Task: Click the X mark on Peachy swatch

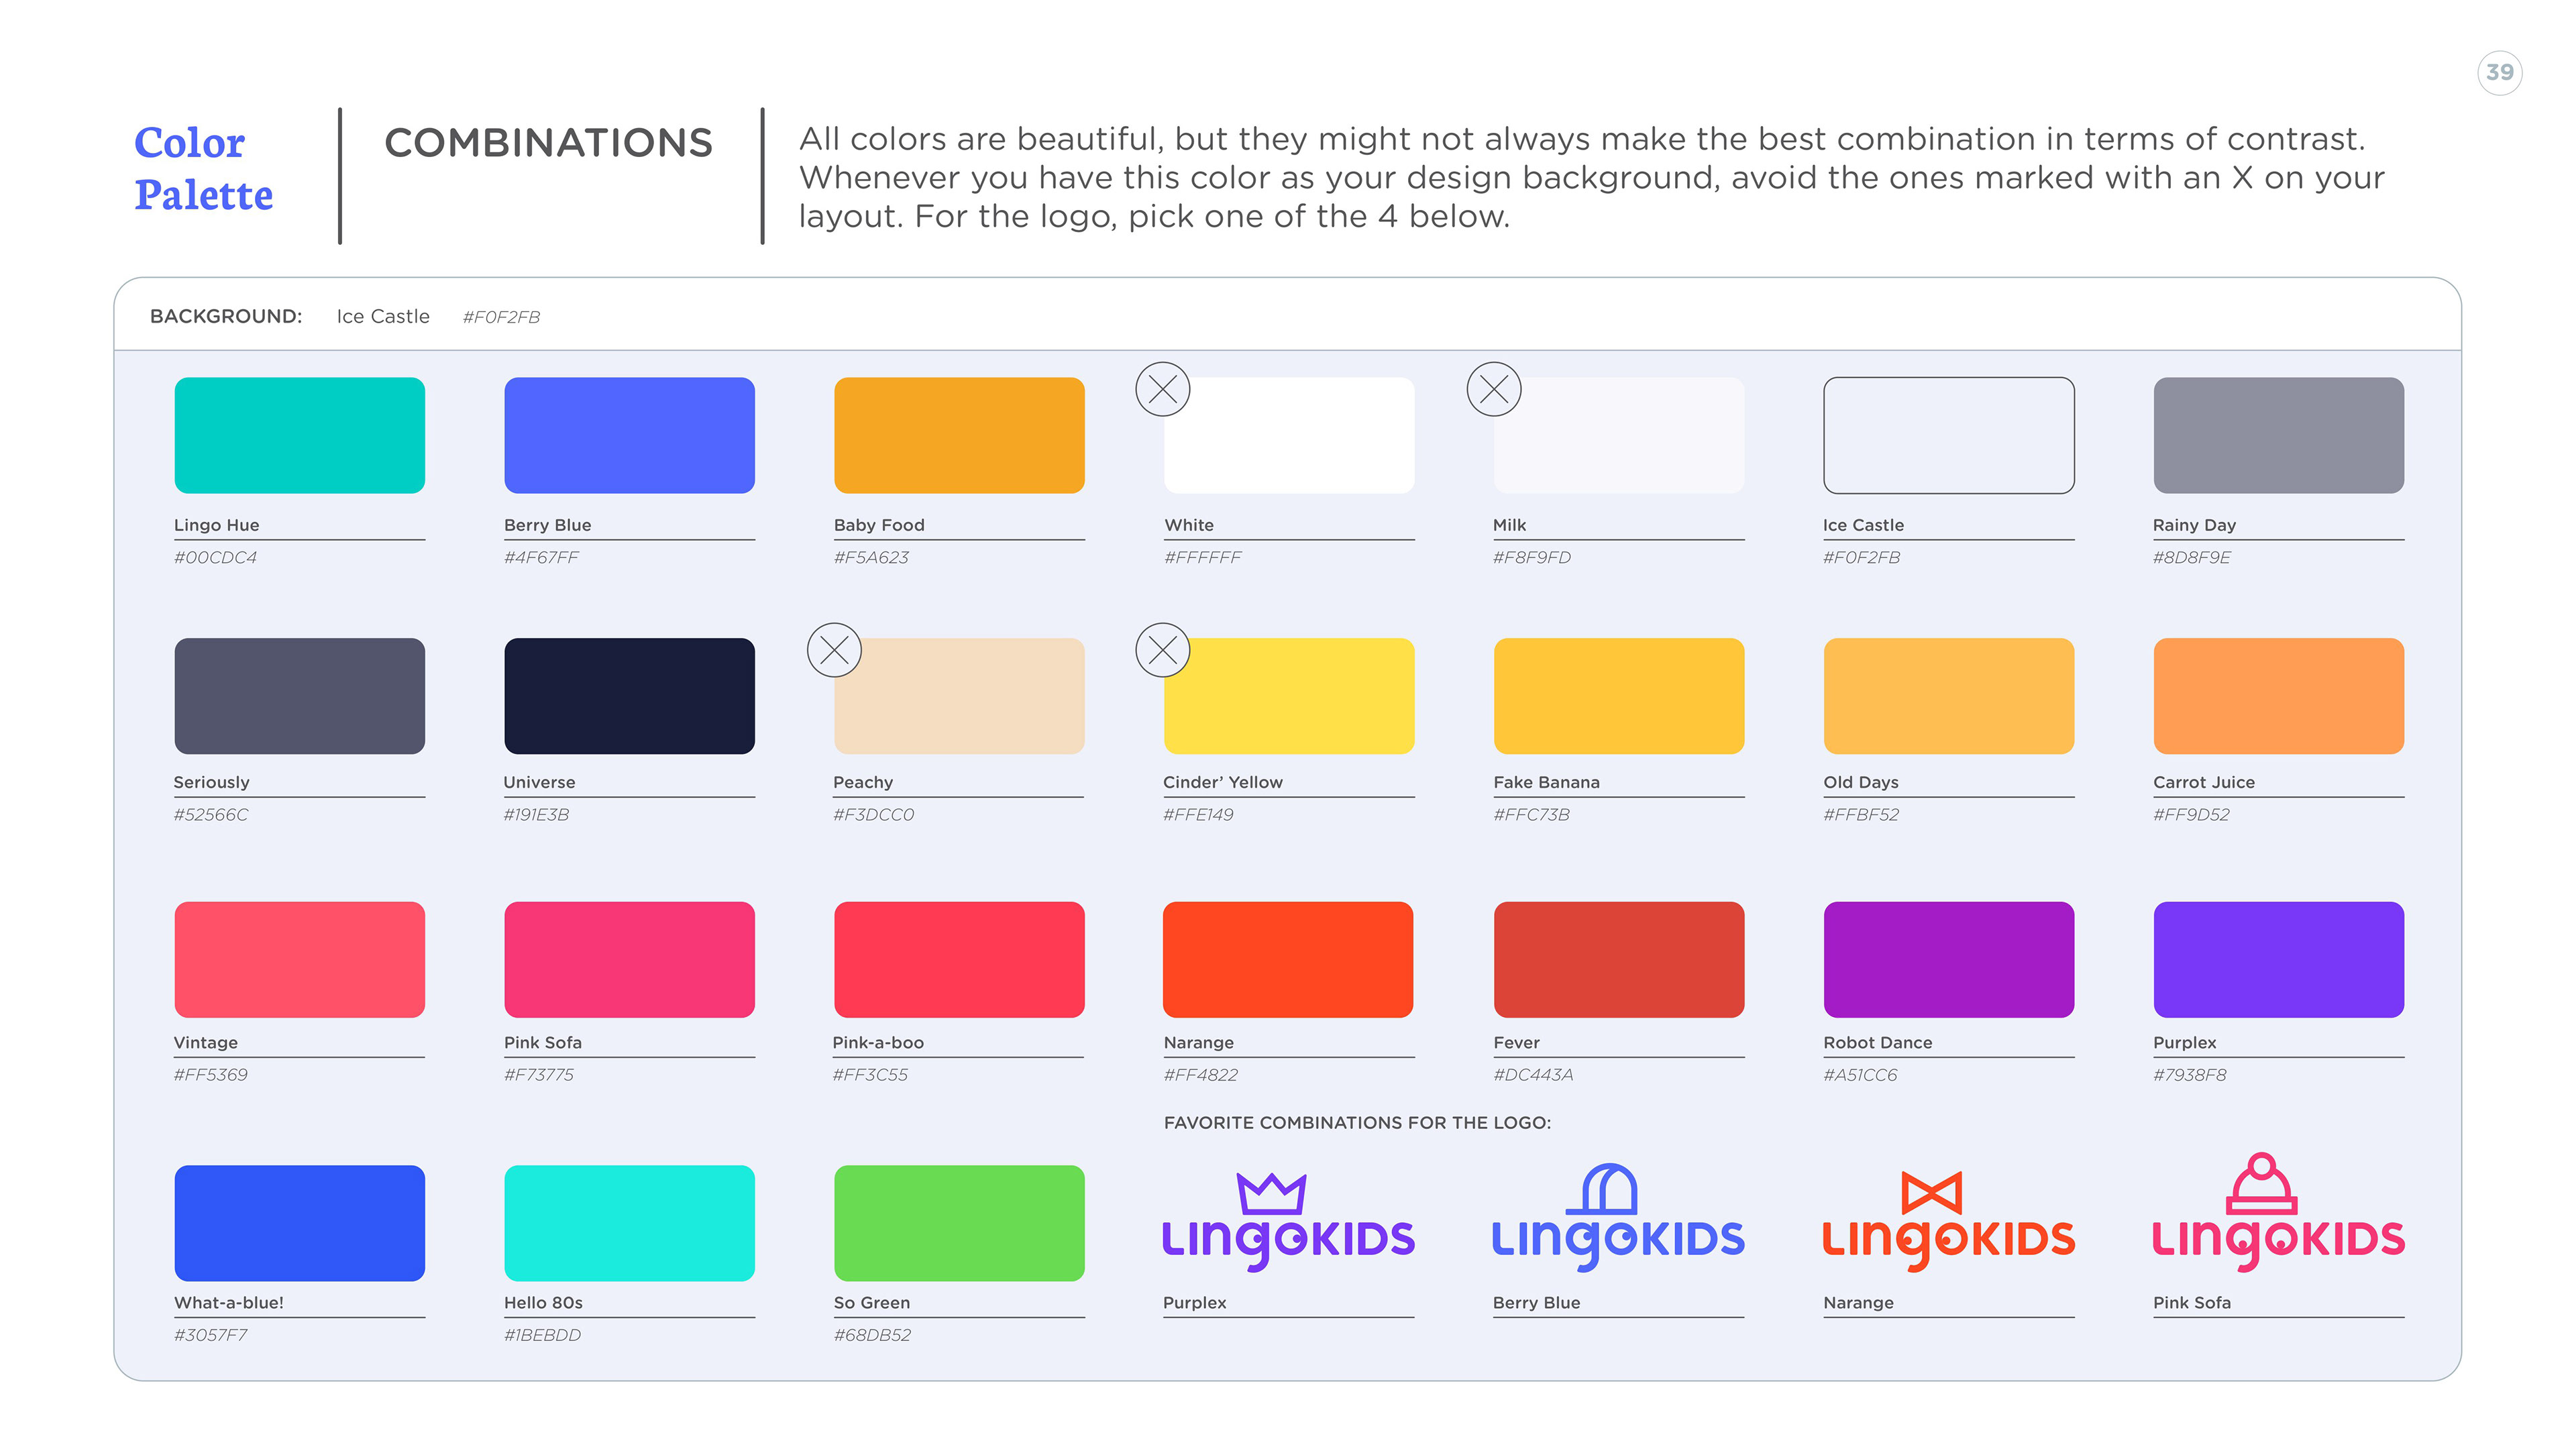Action: click(x=834, y=650)
